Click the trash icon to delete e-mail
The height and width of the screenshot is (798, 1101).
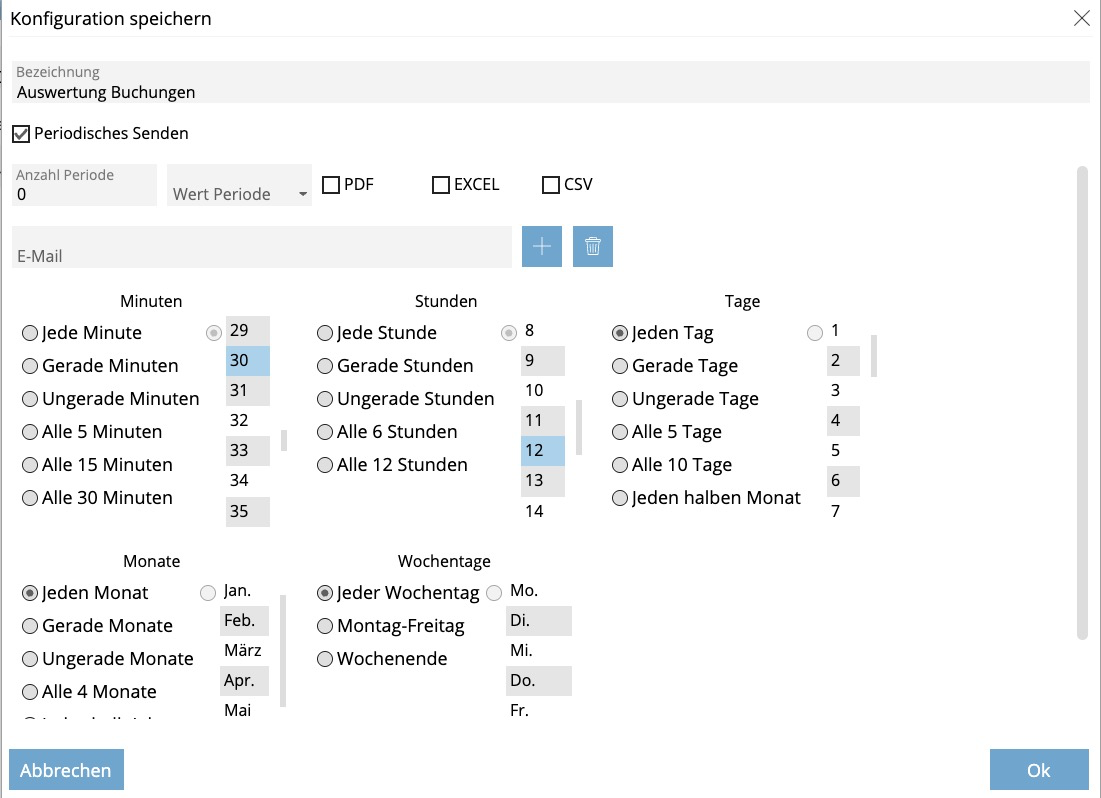593,247
